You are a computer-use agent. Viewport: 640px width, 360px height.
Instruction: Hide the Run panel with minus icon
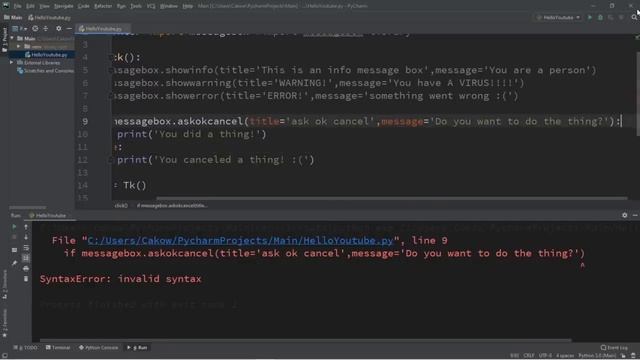(x=635, y=215)
